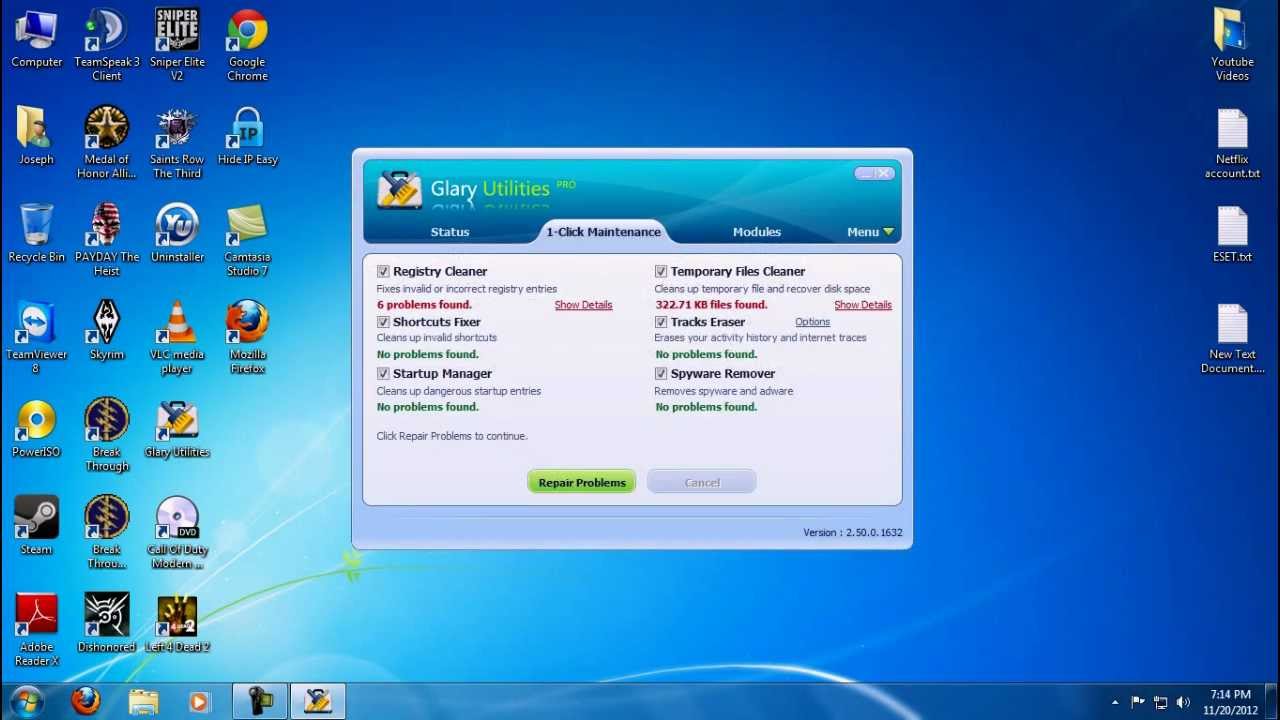The image size is (1280, 720).
Task: Open Windows Explorer from taskbar
Action: tap(143, 701)
